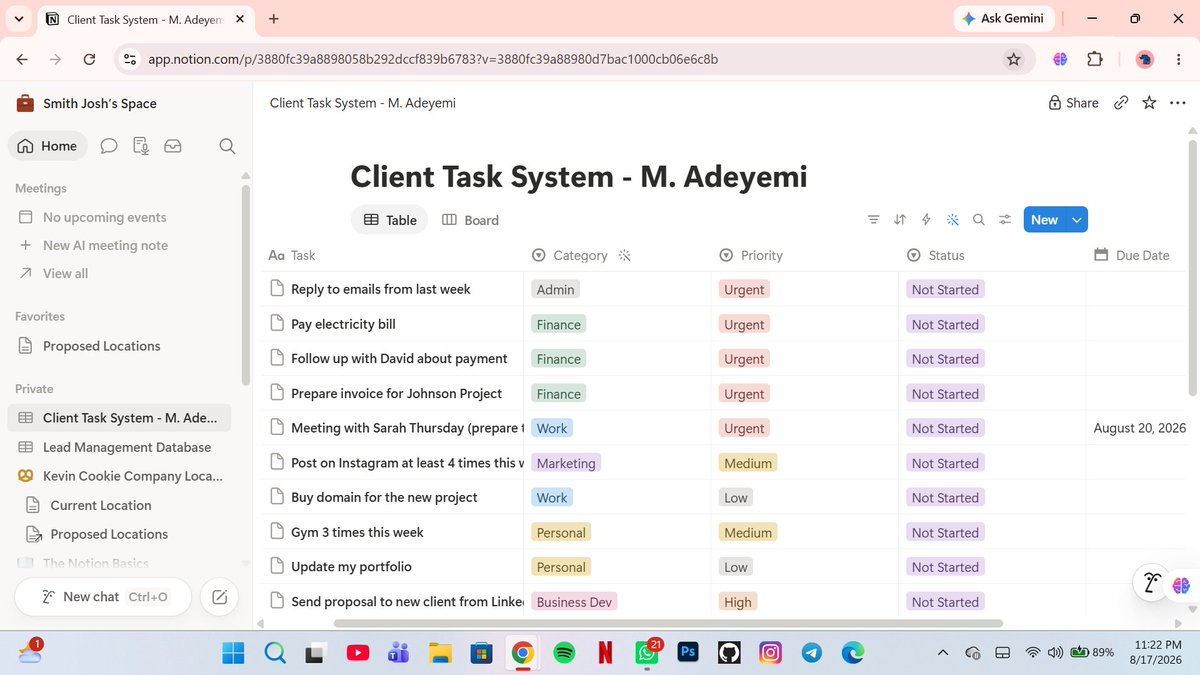Open the page icon for Pay electricity bill
Image resolution: width=1200 pixels, height=675 pixels.
pyautogui.click(x=278, y=324)
